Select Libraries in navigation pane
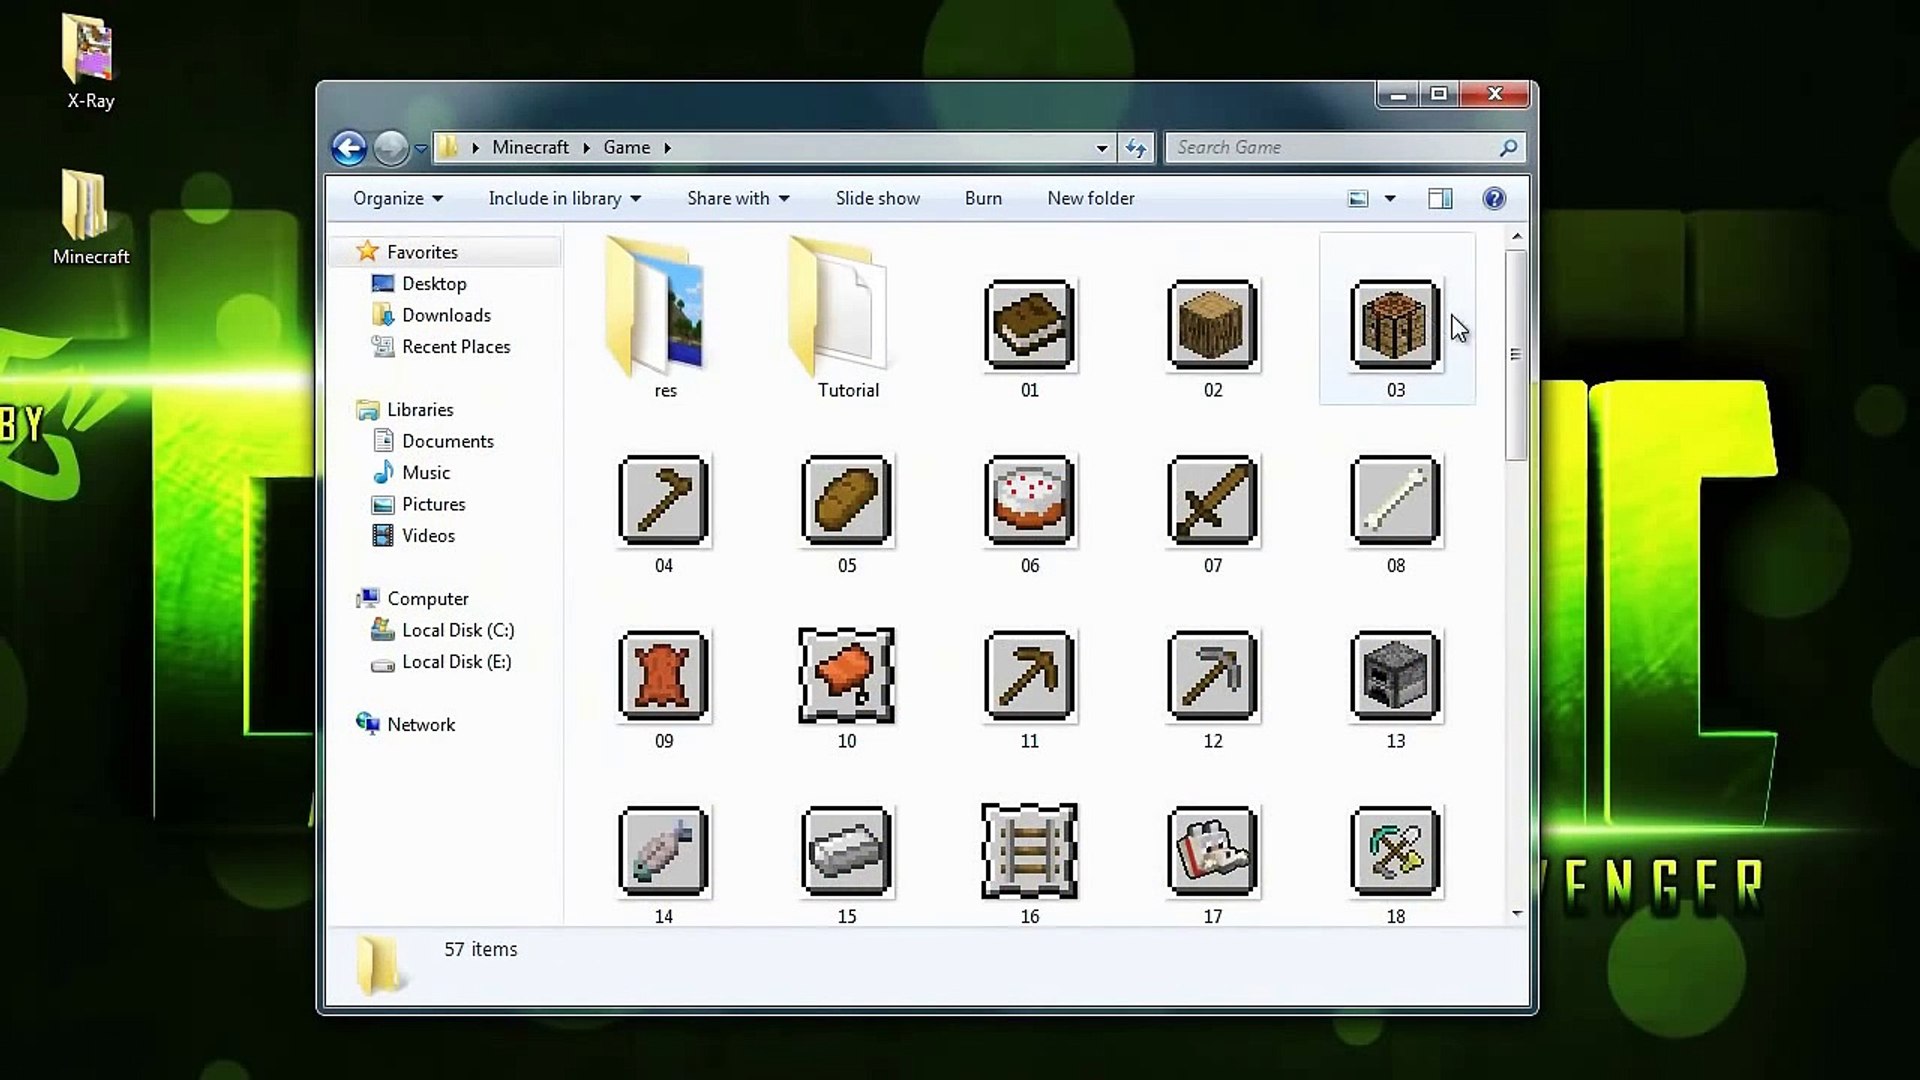Screen dimensions: 1920x1080 pos(420,409)
